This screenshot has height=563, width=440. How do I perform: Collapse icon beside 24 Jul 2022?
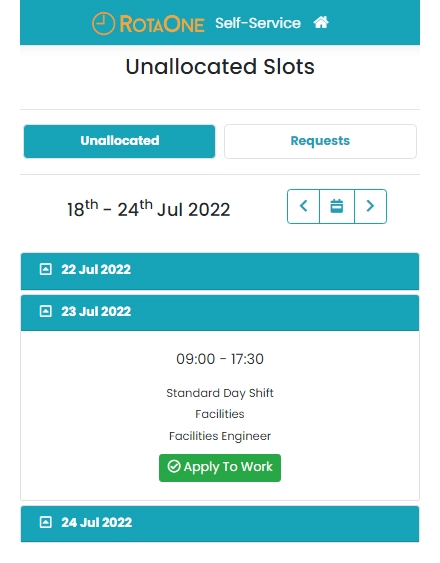[46, 522]
